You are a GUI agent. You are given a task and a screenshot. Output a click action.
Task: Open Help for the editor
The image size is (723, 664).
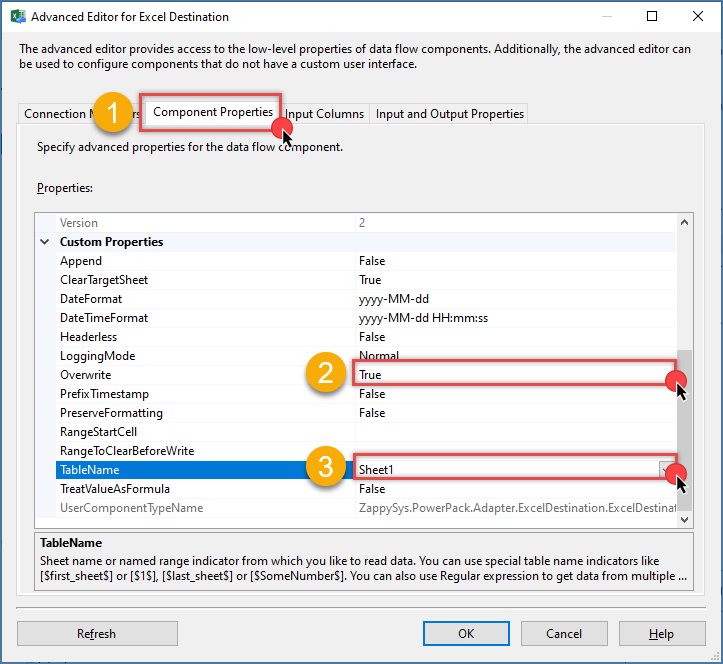click(660, 633)
